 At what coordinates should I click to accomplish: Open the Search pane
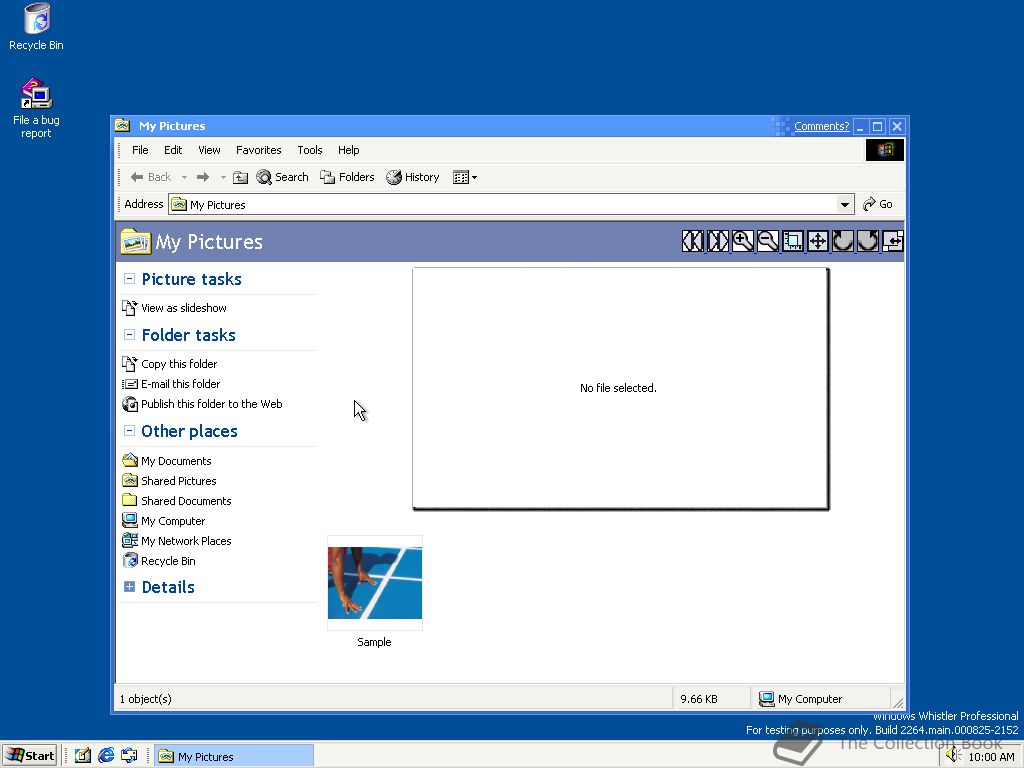(x=282, y=177)
